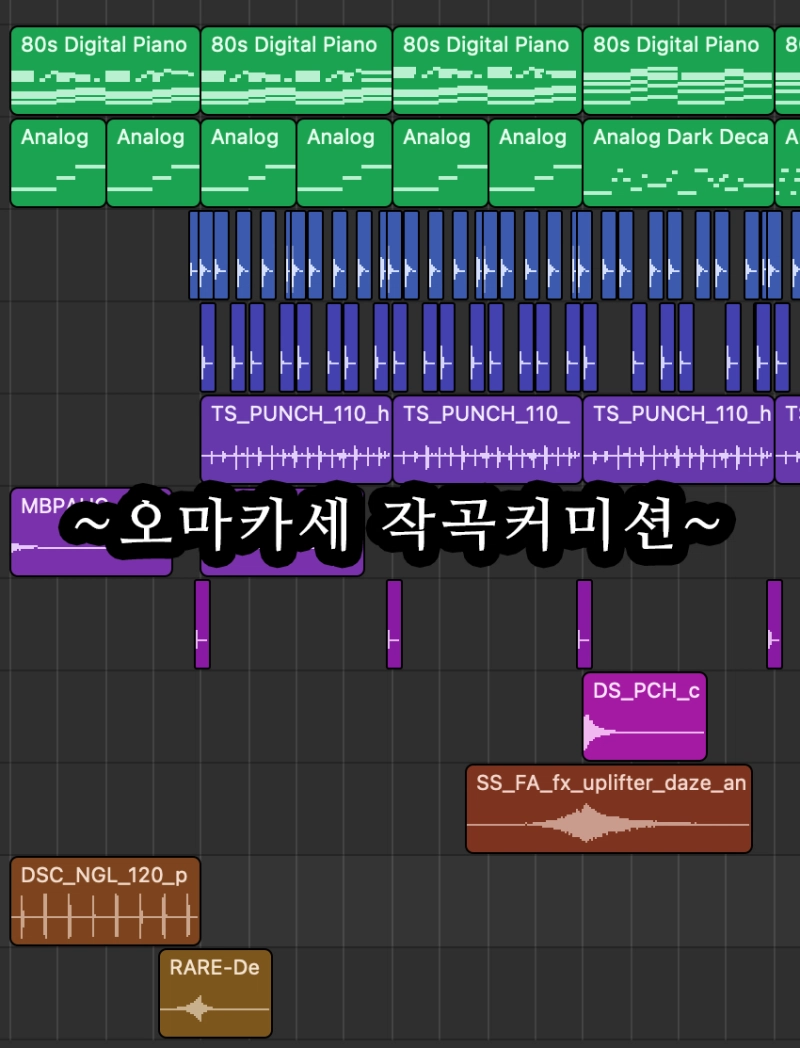Image resolution: width=800 pixels, height=1048 pixels.
Task: Select the DS_PCH_c audio region
Action: coord(644,716)
